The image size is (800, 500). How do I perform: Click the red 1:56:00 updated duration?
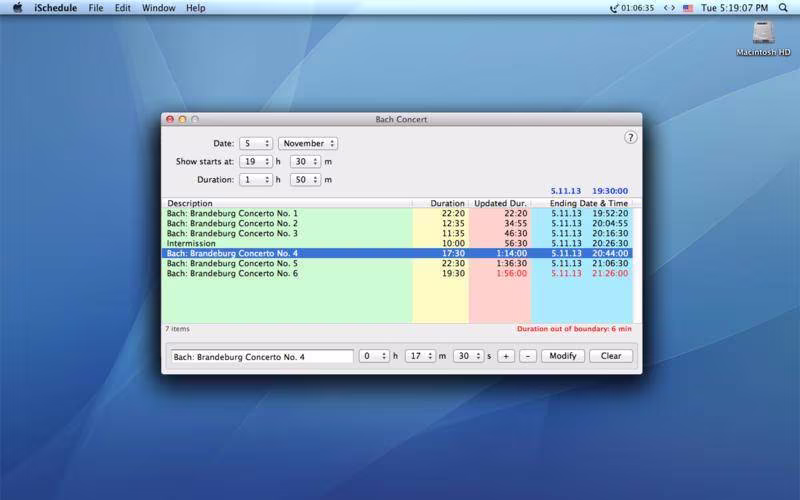tap(512, 273)
